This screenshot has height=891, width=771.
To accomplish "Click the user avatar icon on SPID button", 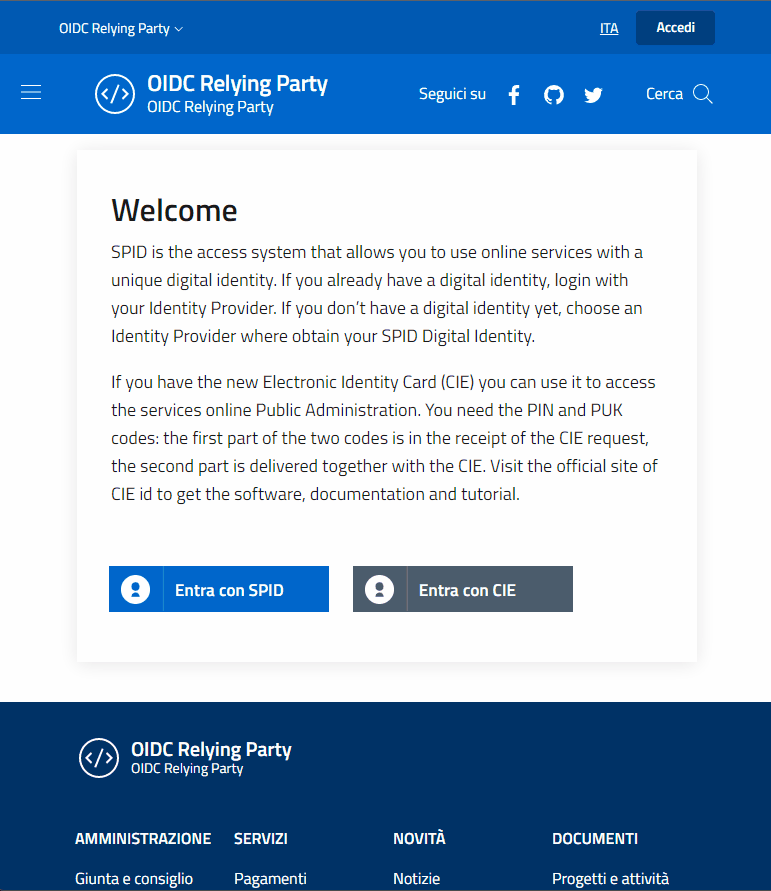I will click(x=136, y=589).
